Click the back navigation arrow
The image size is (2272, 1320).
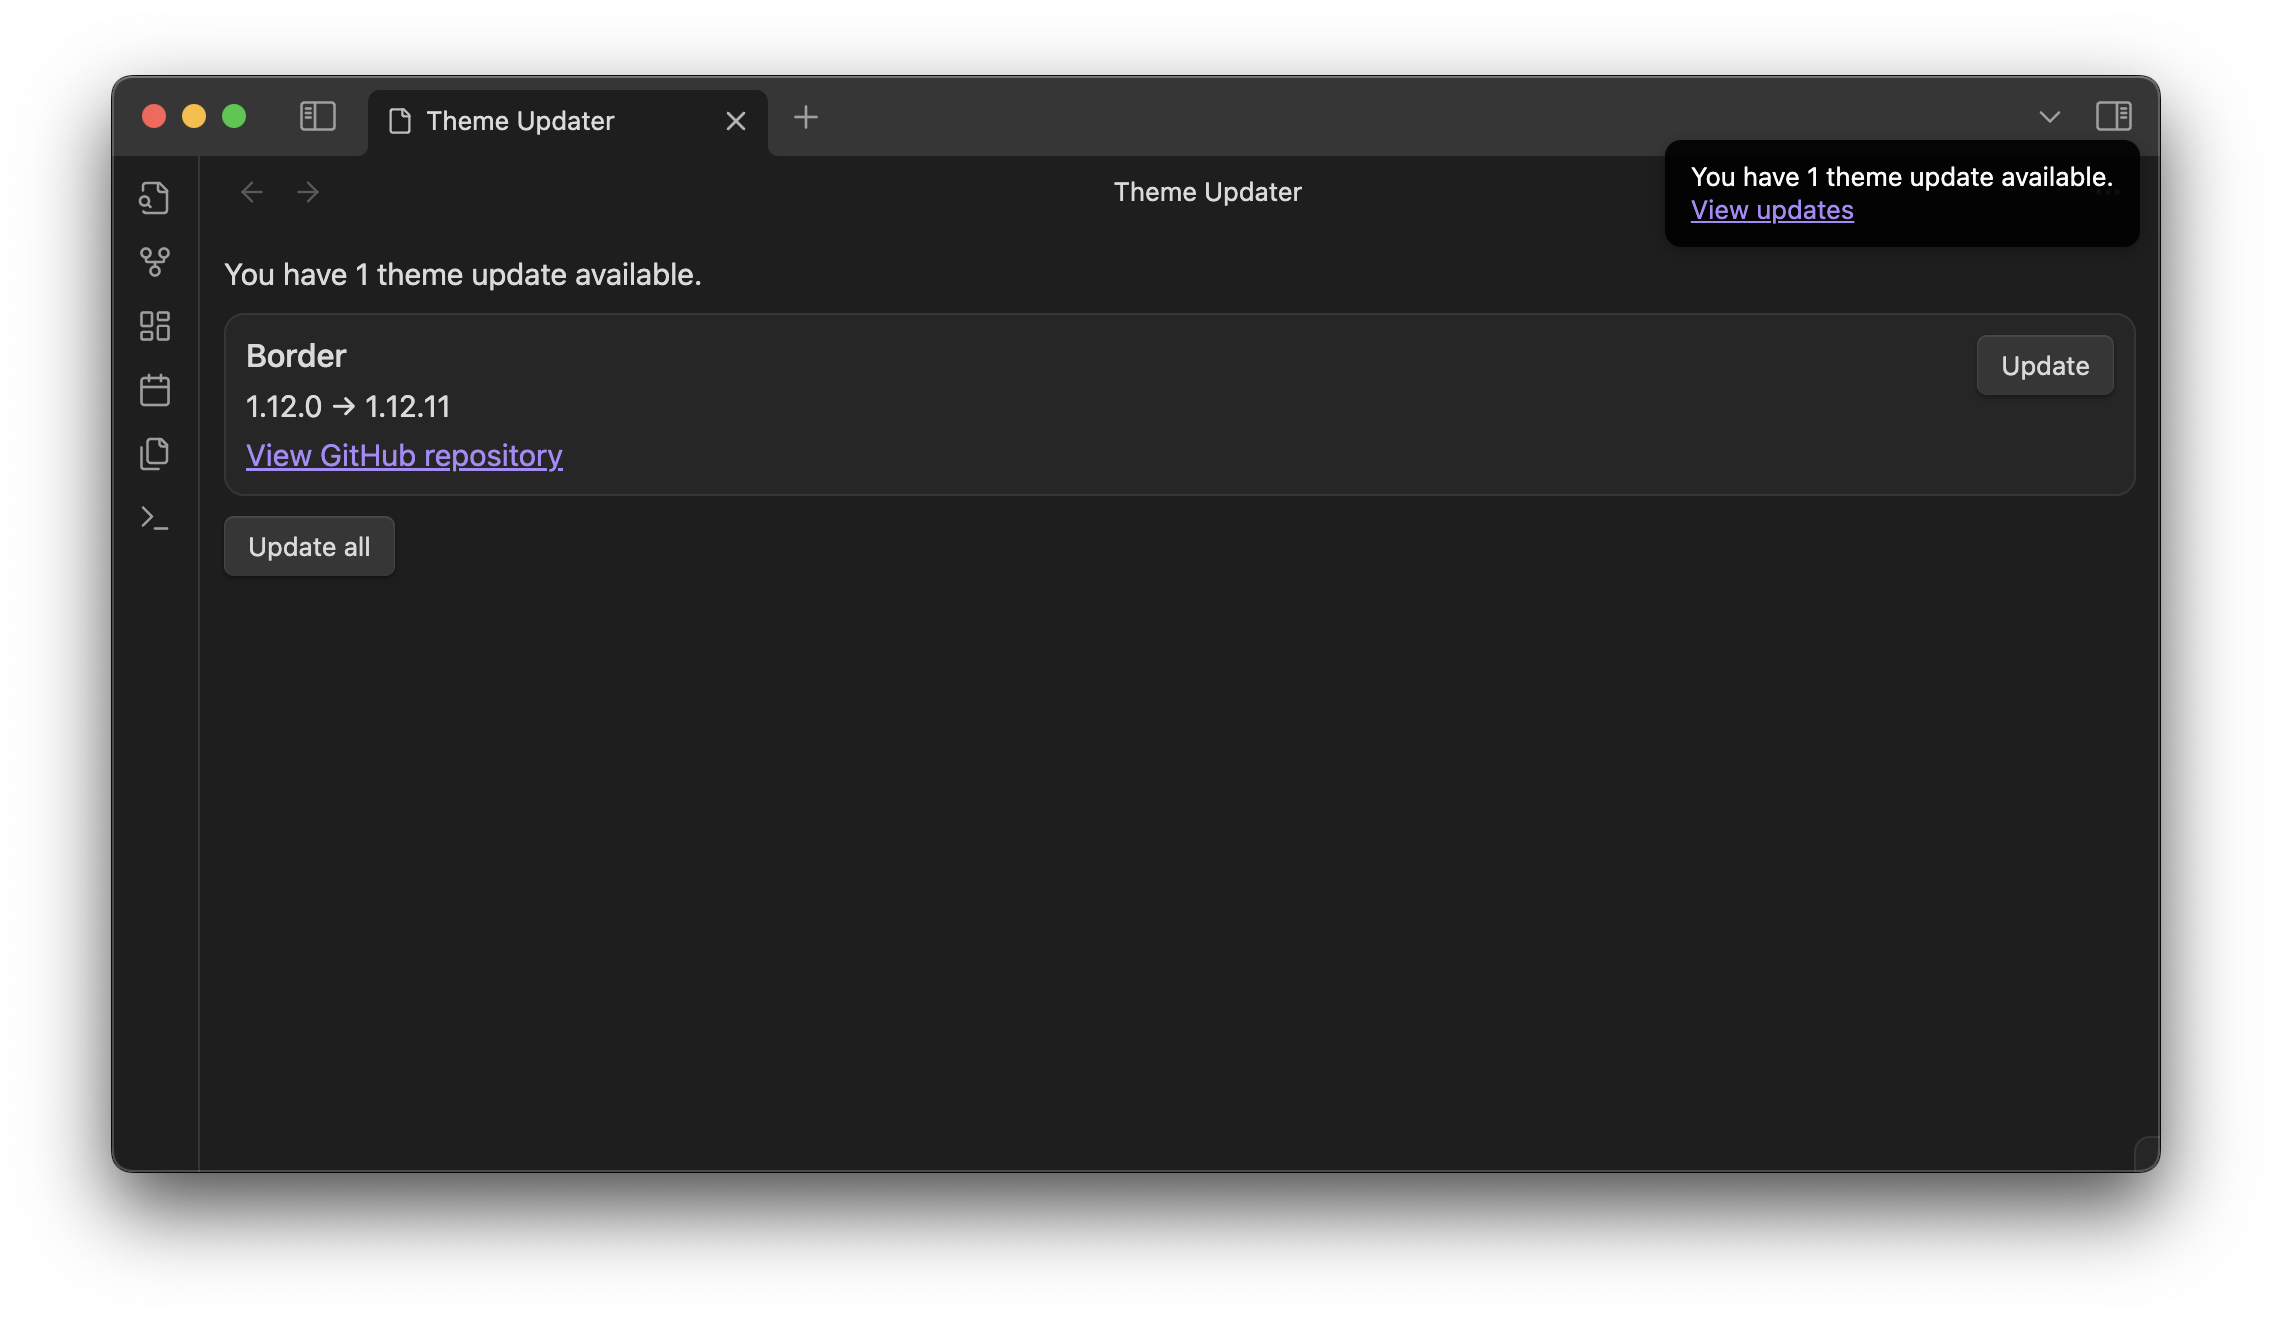tap(252, 192)
